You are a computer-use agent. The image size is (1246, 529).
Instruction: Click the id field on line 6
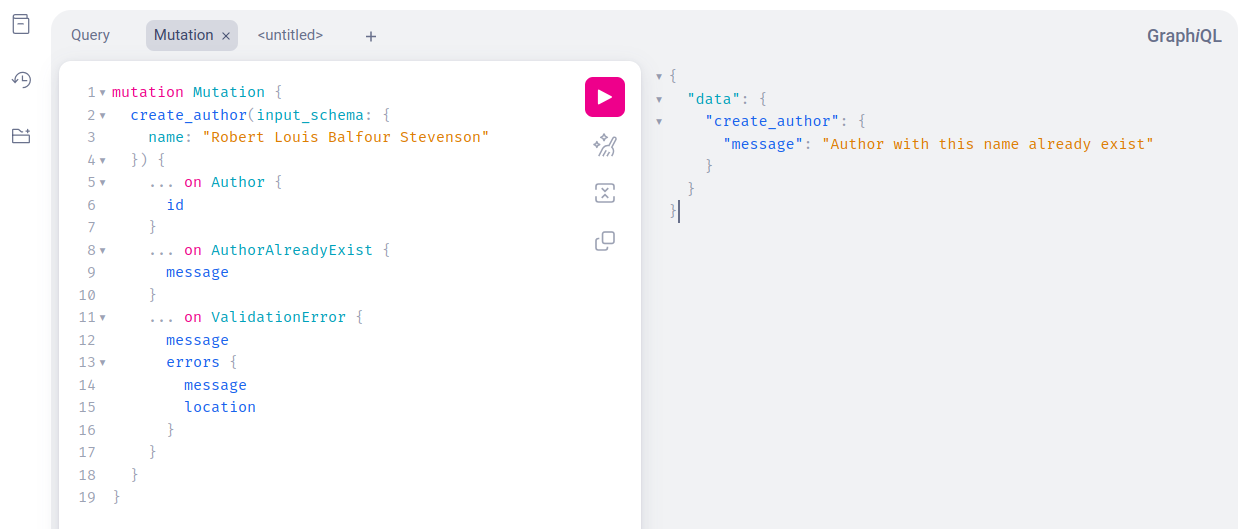(175, 205)
